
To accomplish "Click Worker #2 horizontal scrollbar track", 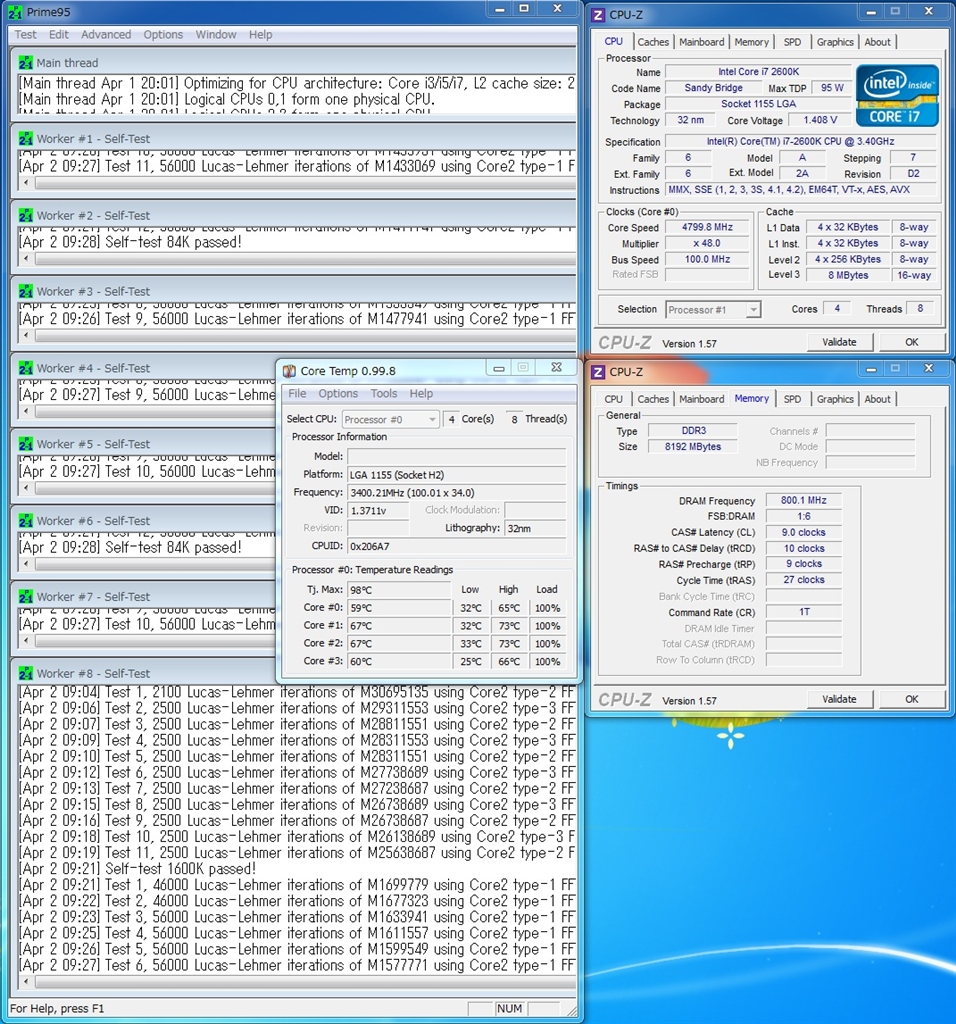I will (x=305, y=259).
